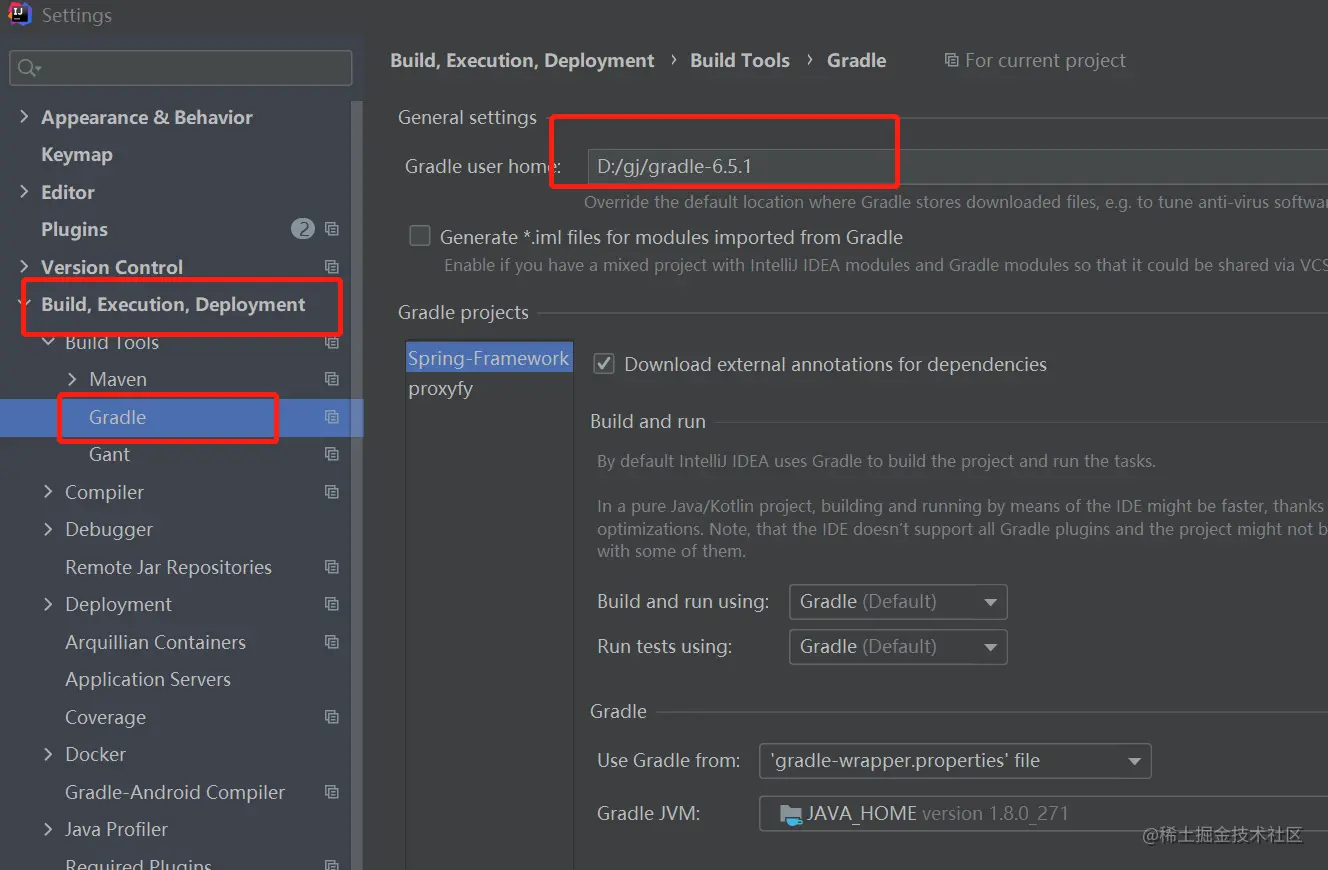Enable Generate *.iml files checkbox

pos(420,237)
